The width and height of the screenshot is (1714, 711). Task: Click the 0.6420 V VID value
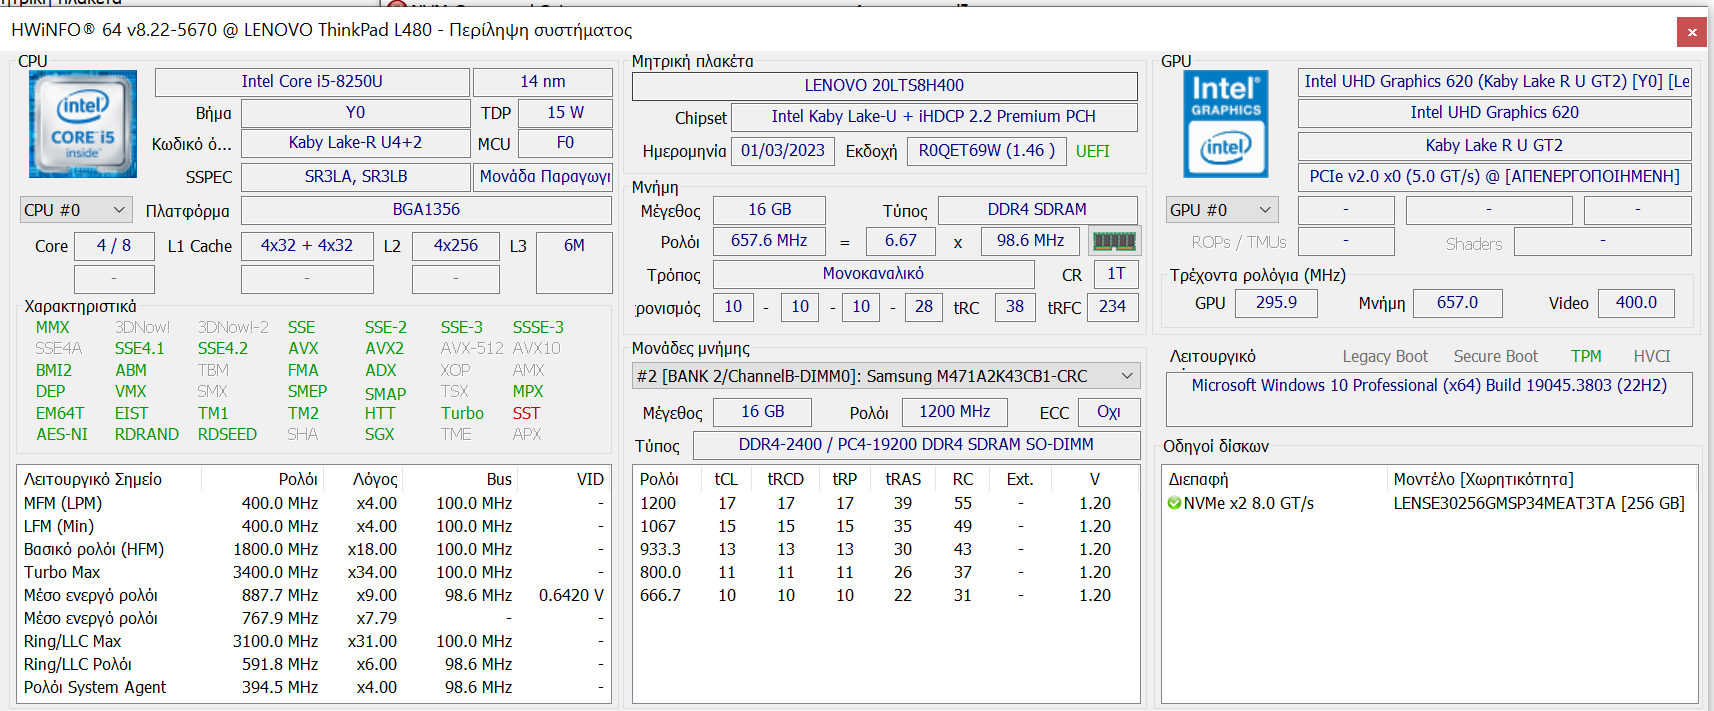click(x=571, y=596)
